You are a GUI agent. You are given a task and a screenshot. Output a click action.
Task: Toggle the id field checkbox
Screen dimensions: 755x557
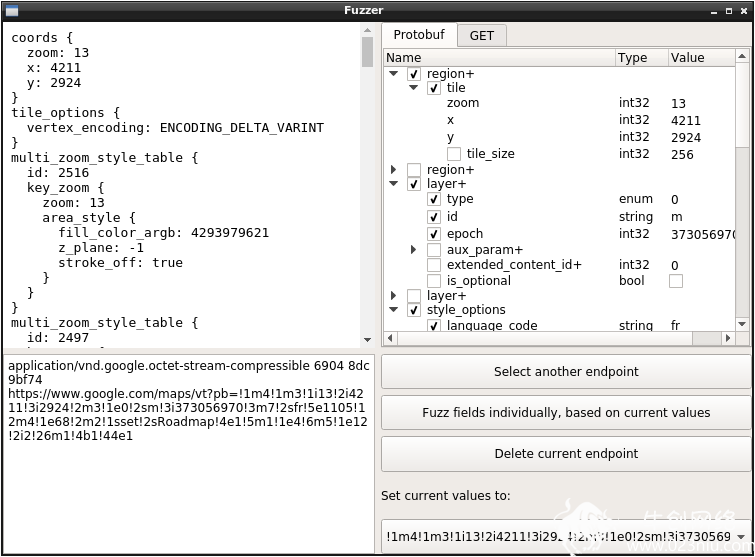(x=433, y=217)
